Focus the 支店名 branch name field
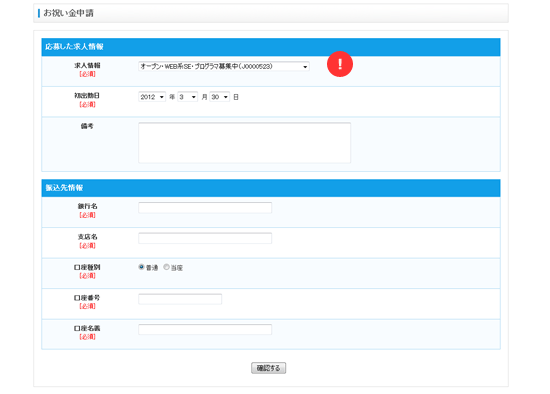The image size is (550, 394). point(205,238)
